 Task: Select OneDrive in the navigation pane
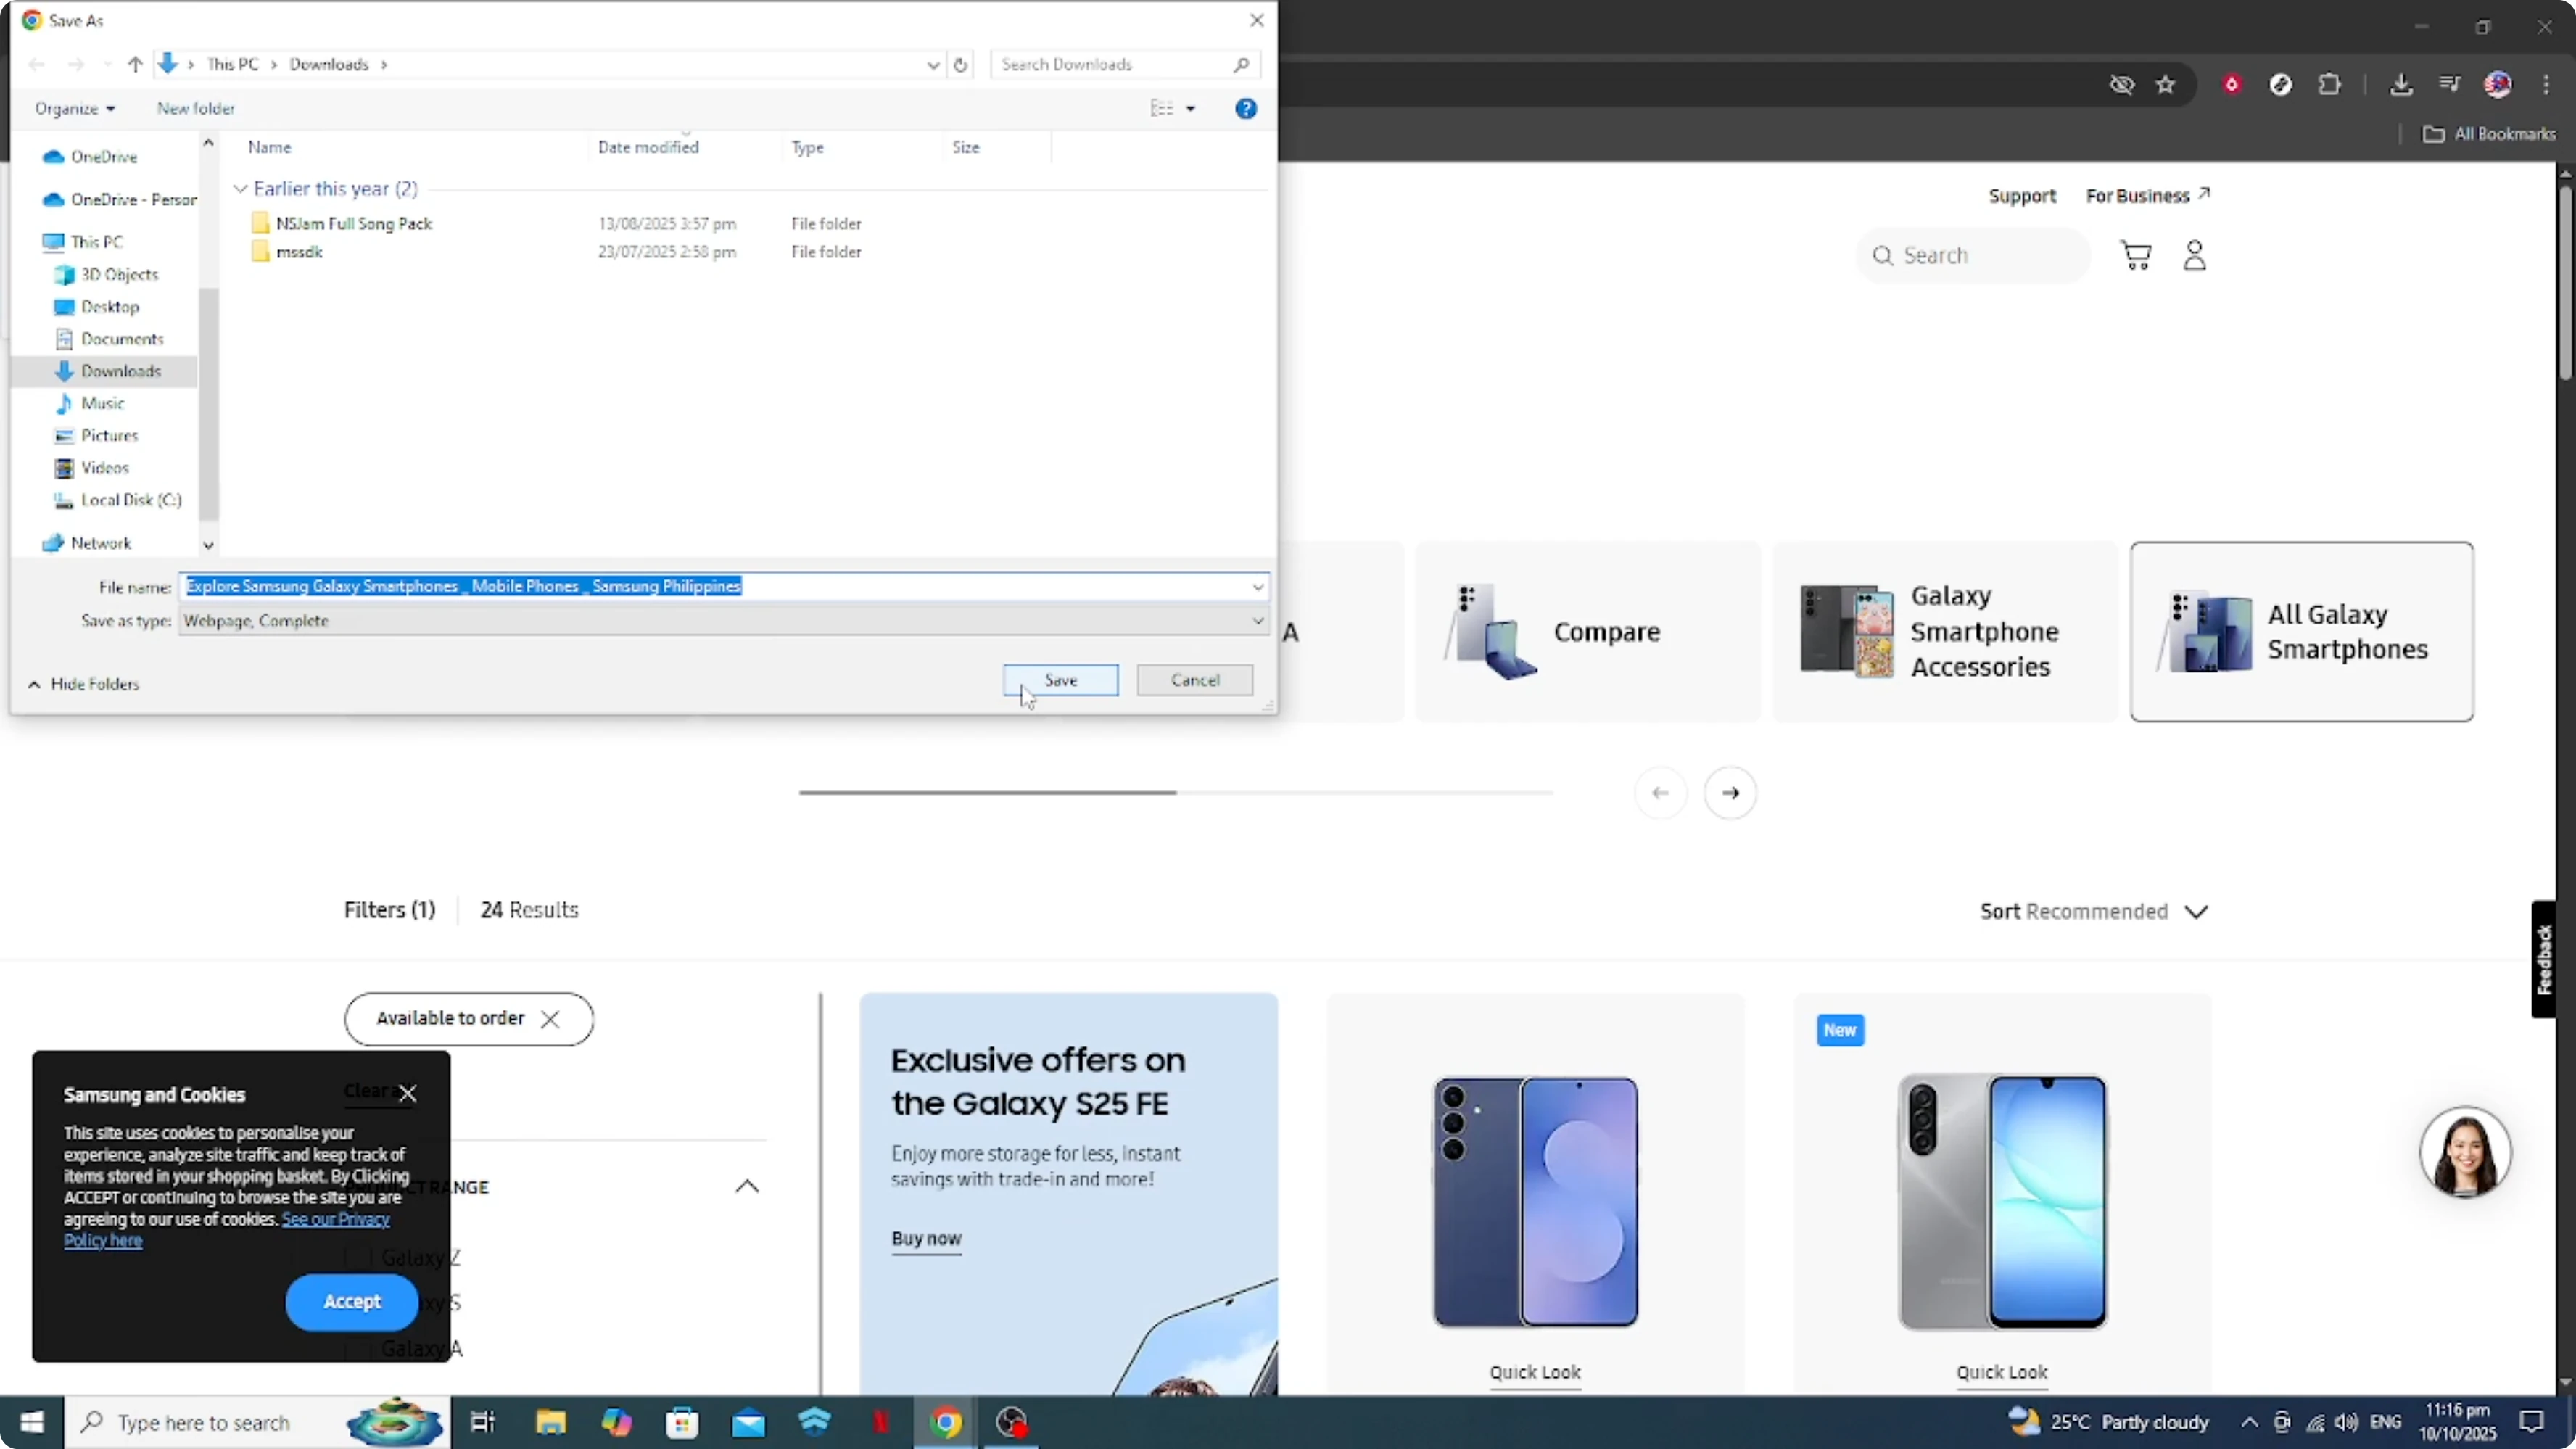coord(104,157)
